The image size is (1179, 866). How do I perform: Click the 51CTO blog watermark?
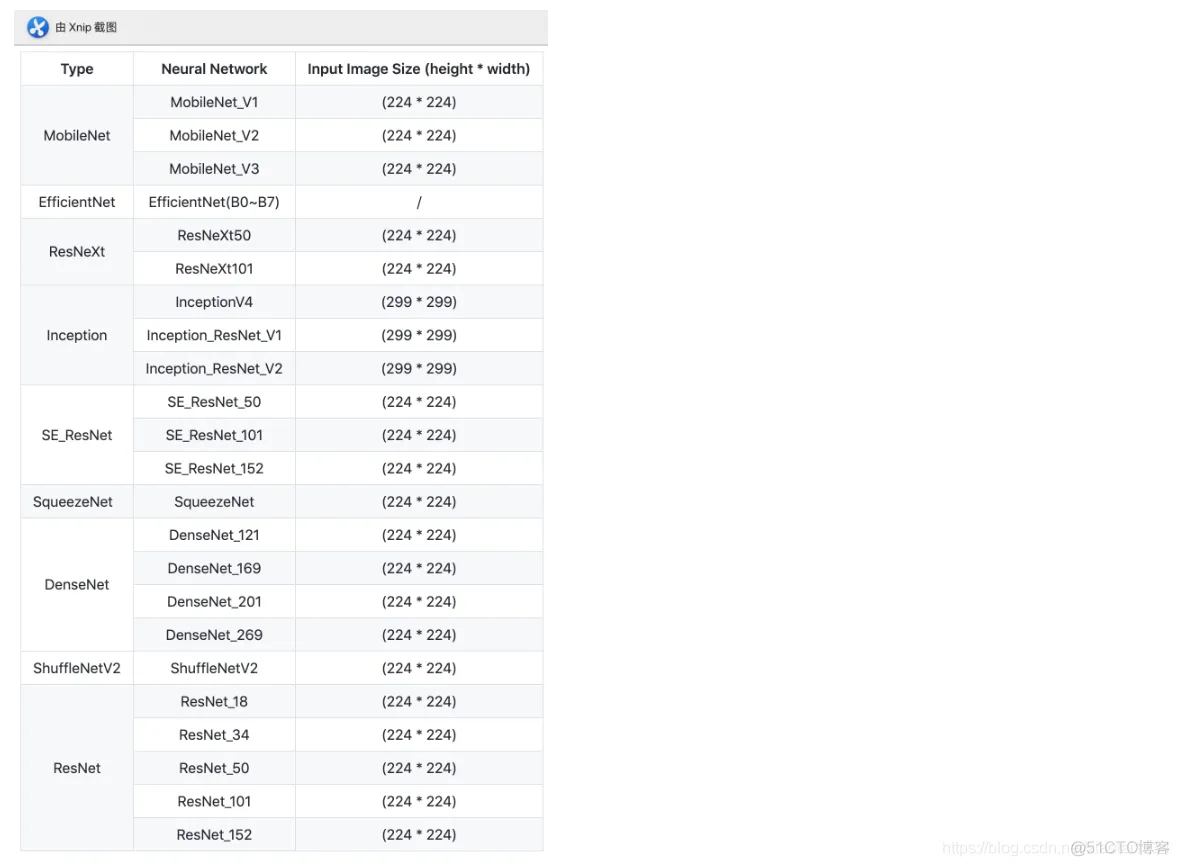[x=1120, y=848]
